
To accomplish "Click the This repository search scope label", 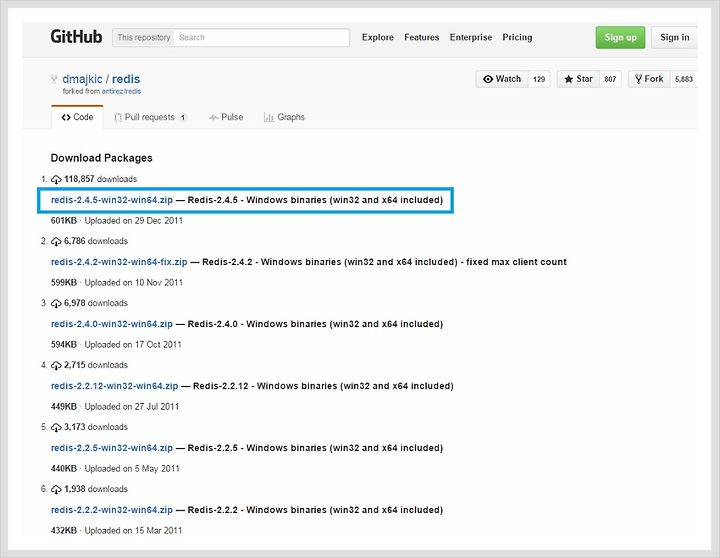I will pyautogui.click(x=144, y=37).
